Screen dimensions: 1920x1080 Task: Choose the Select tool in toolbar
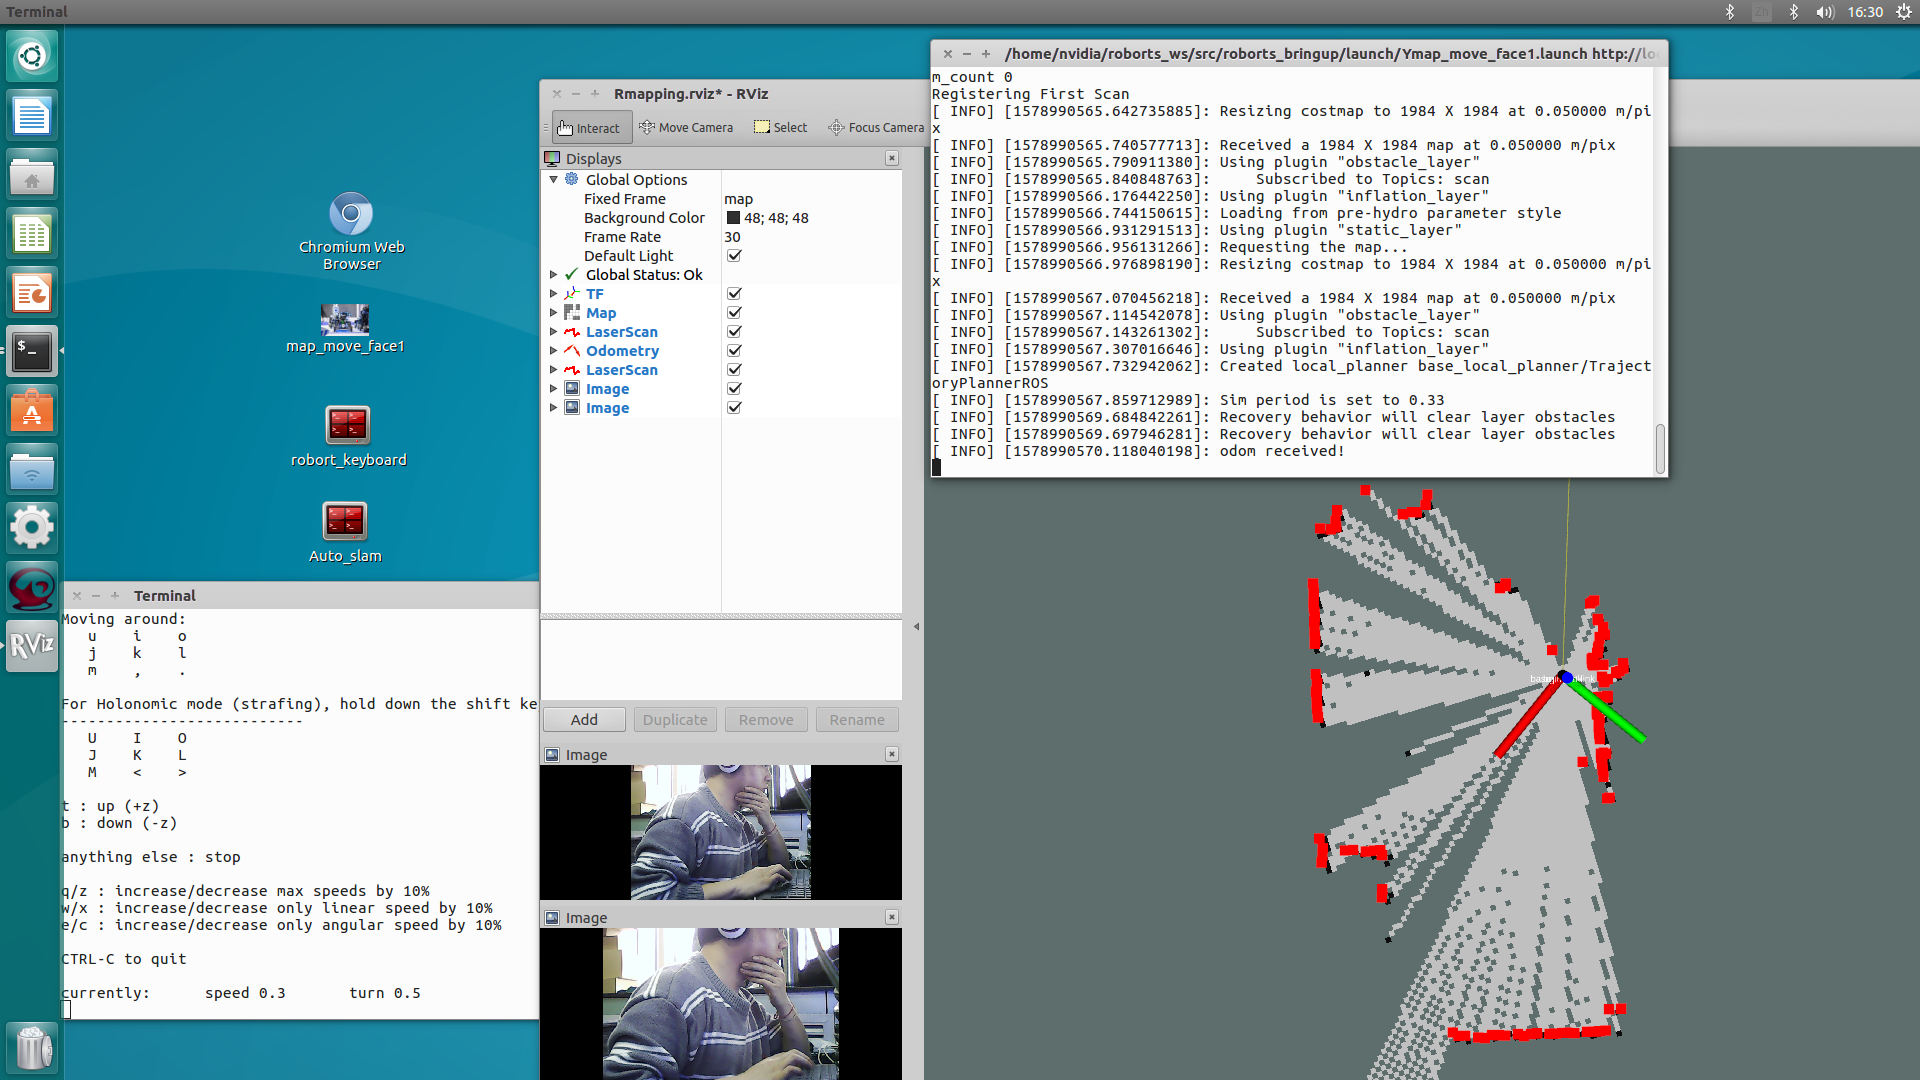pyautogui.click(x=780, y=128)
